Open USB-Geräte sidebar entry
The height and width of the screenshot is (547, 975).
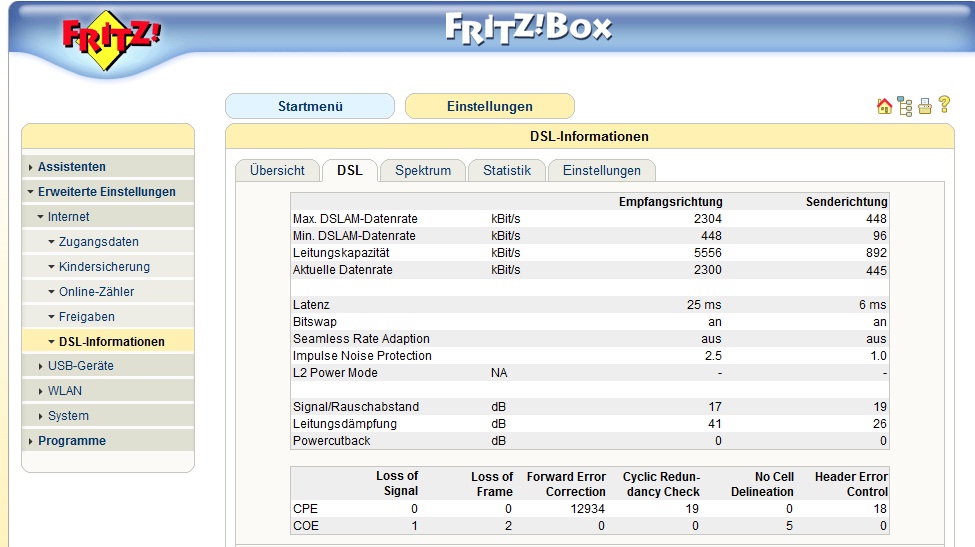[81, 365]
